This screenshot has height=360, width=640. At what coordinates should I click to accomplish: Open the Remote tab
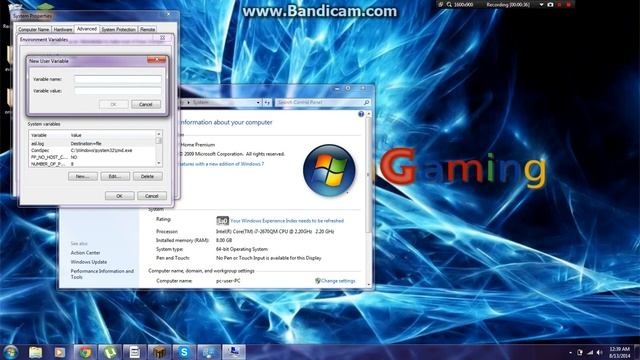(147, 29)
